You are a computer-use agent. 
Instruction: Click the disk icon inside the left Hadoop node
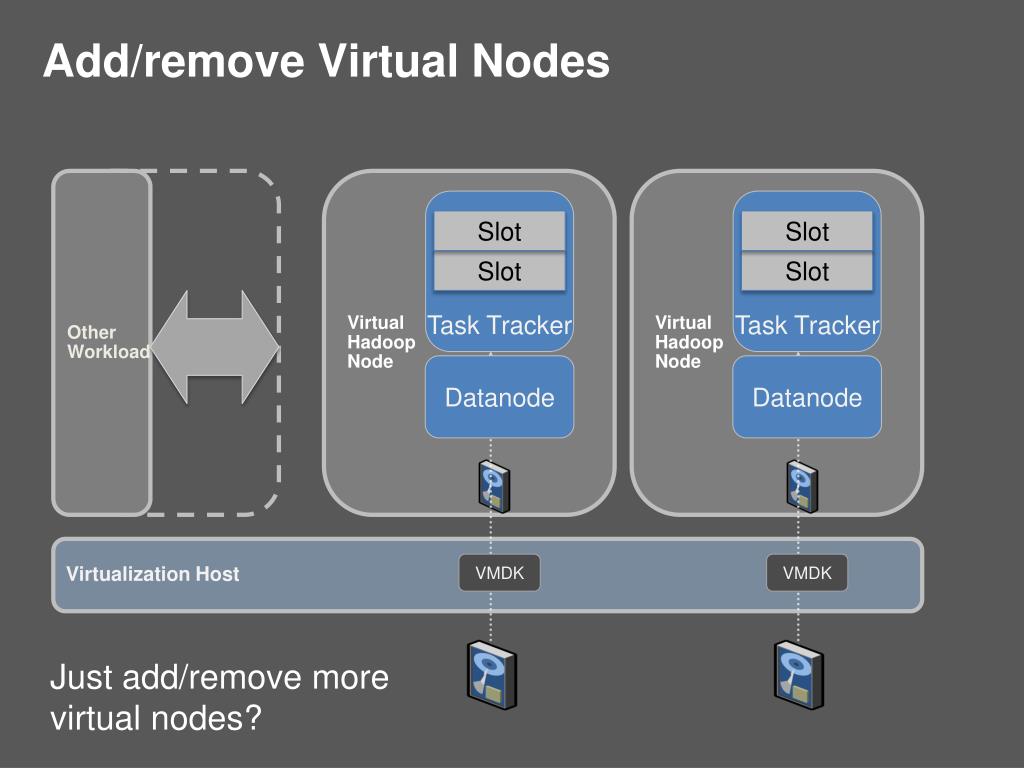(x=494, y=487)
